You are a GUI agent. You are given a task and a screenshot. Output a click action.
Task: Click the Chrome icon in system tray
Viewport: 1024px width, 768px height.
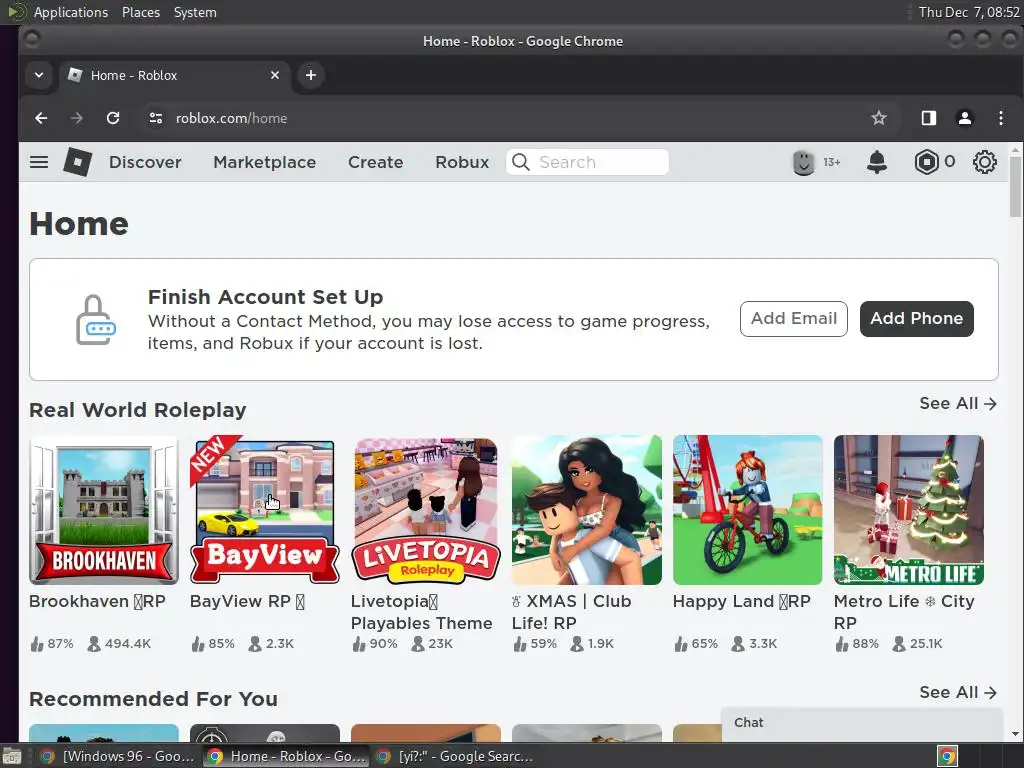click(947, 756)
